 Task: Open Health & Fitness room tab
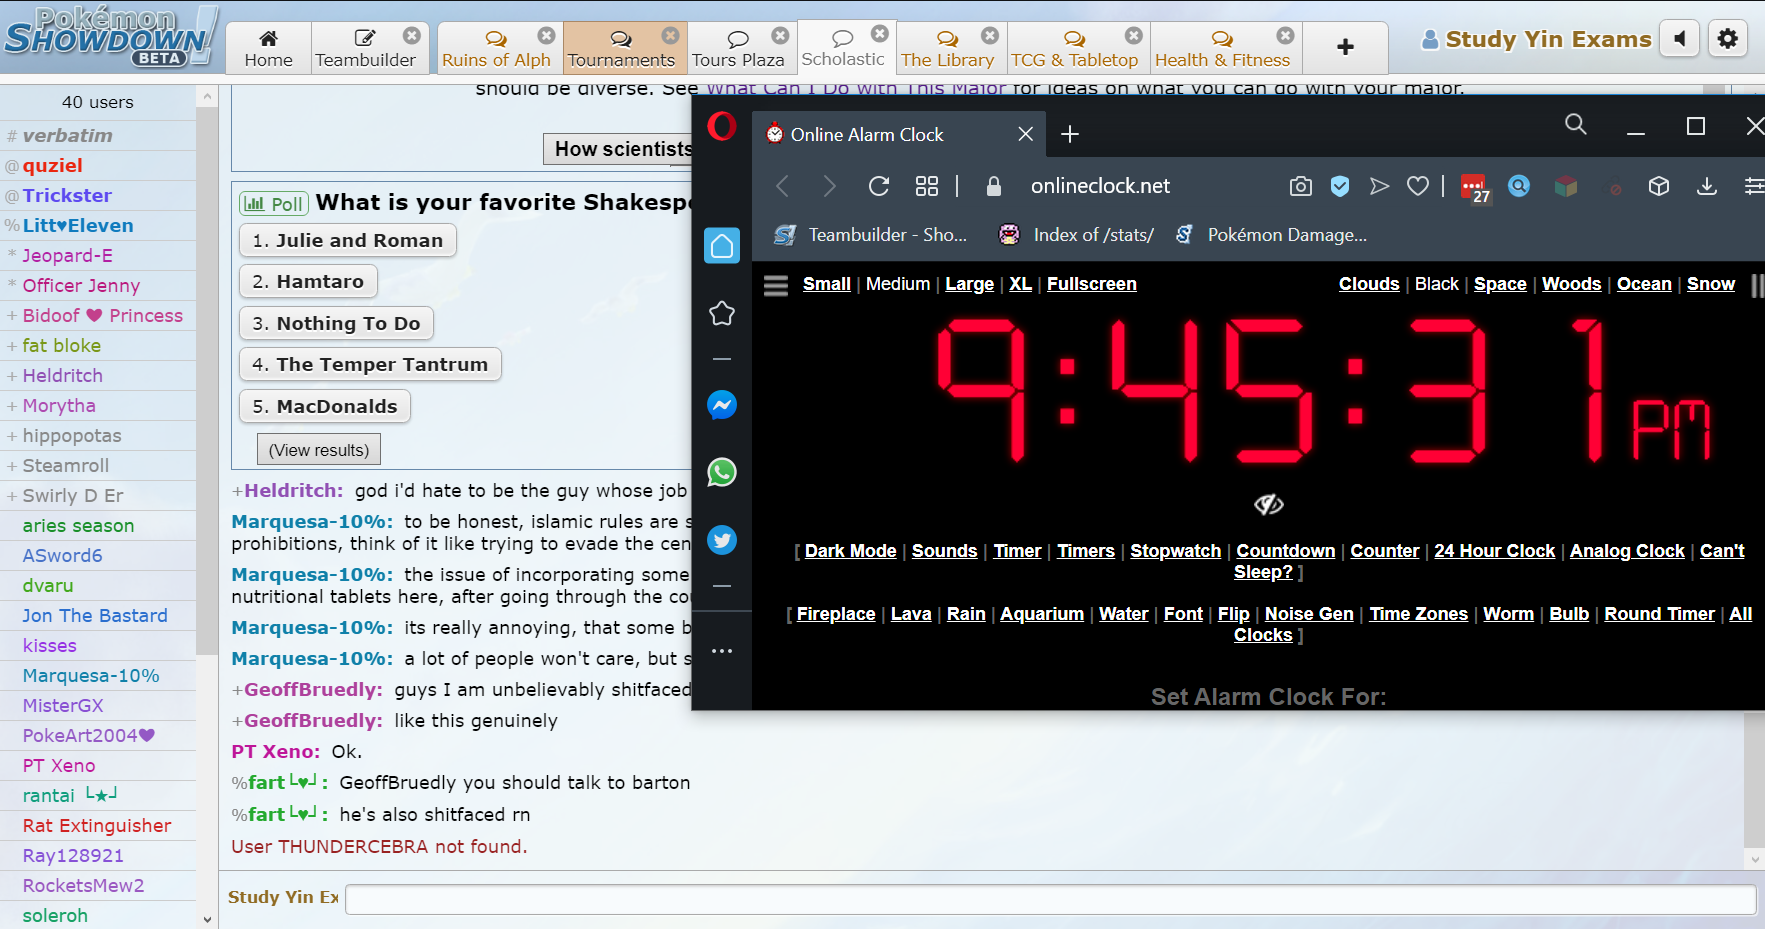1223,48
